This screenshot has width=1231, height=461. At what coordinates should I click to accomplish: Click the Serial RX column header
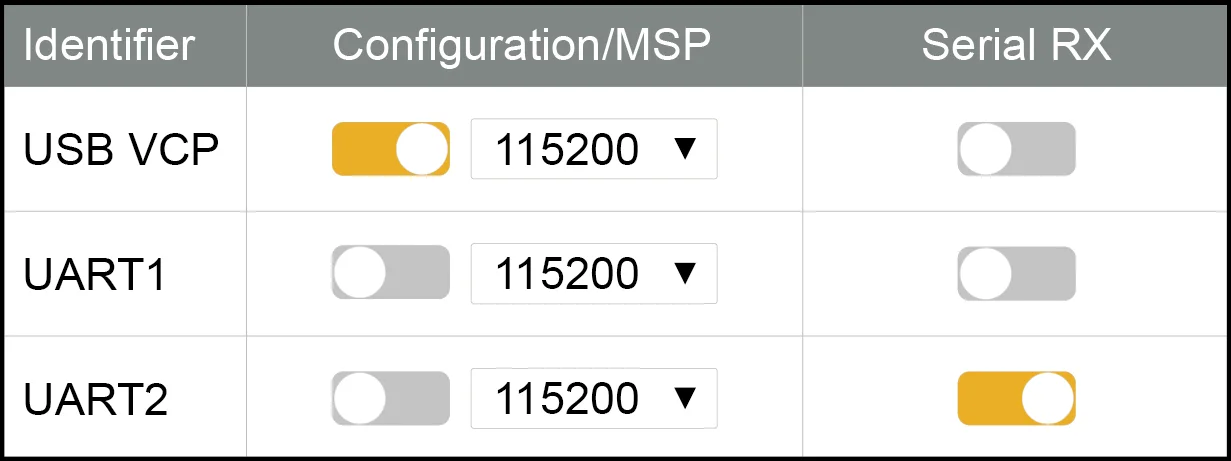(1016, 45)
